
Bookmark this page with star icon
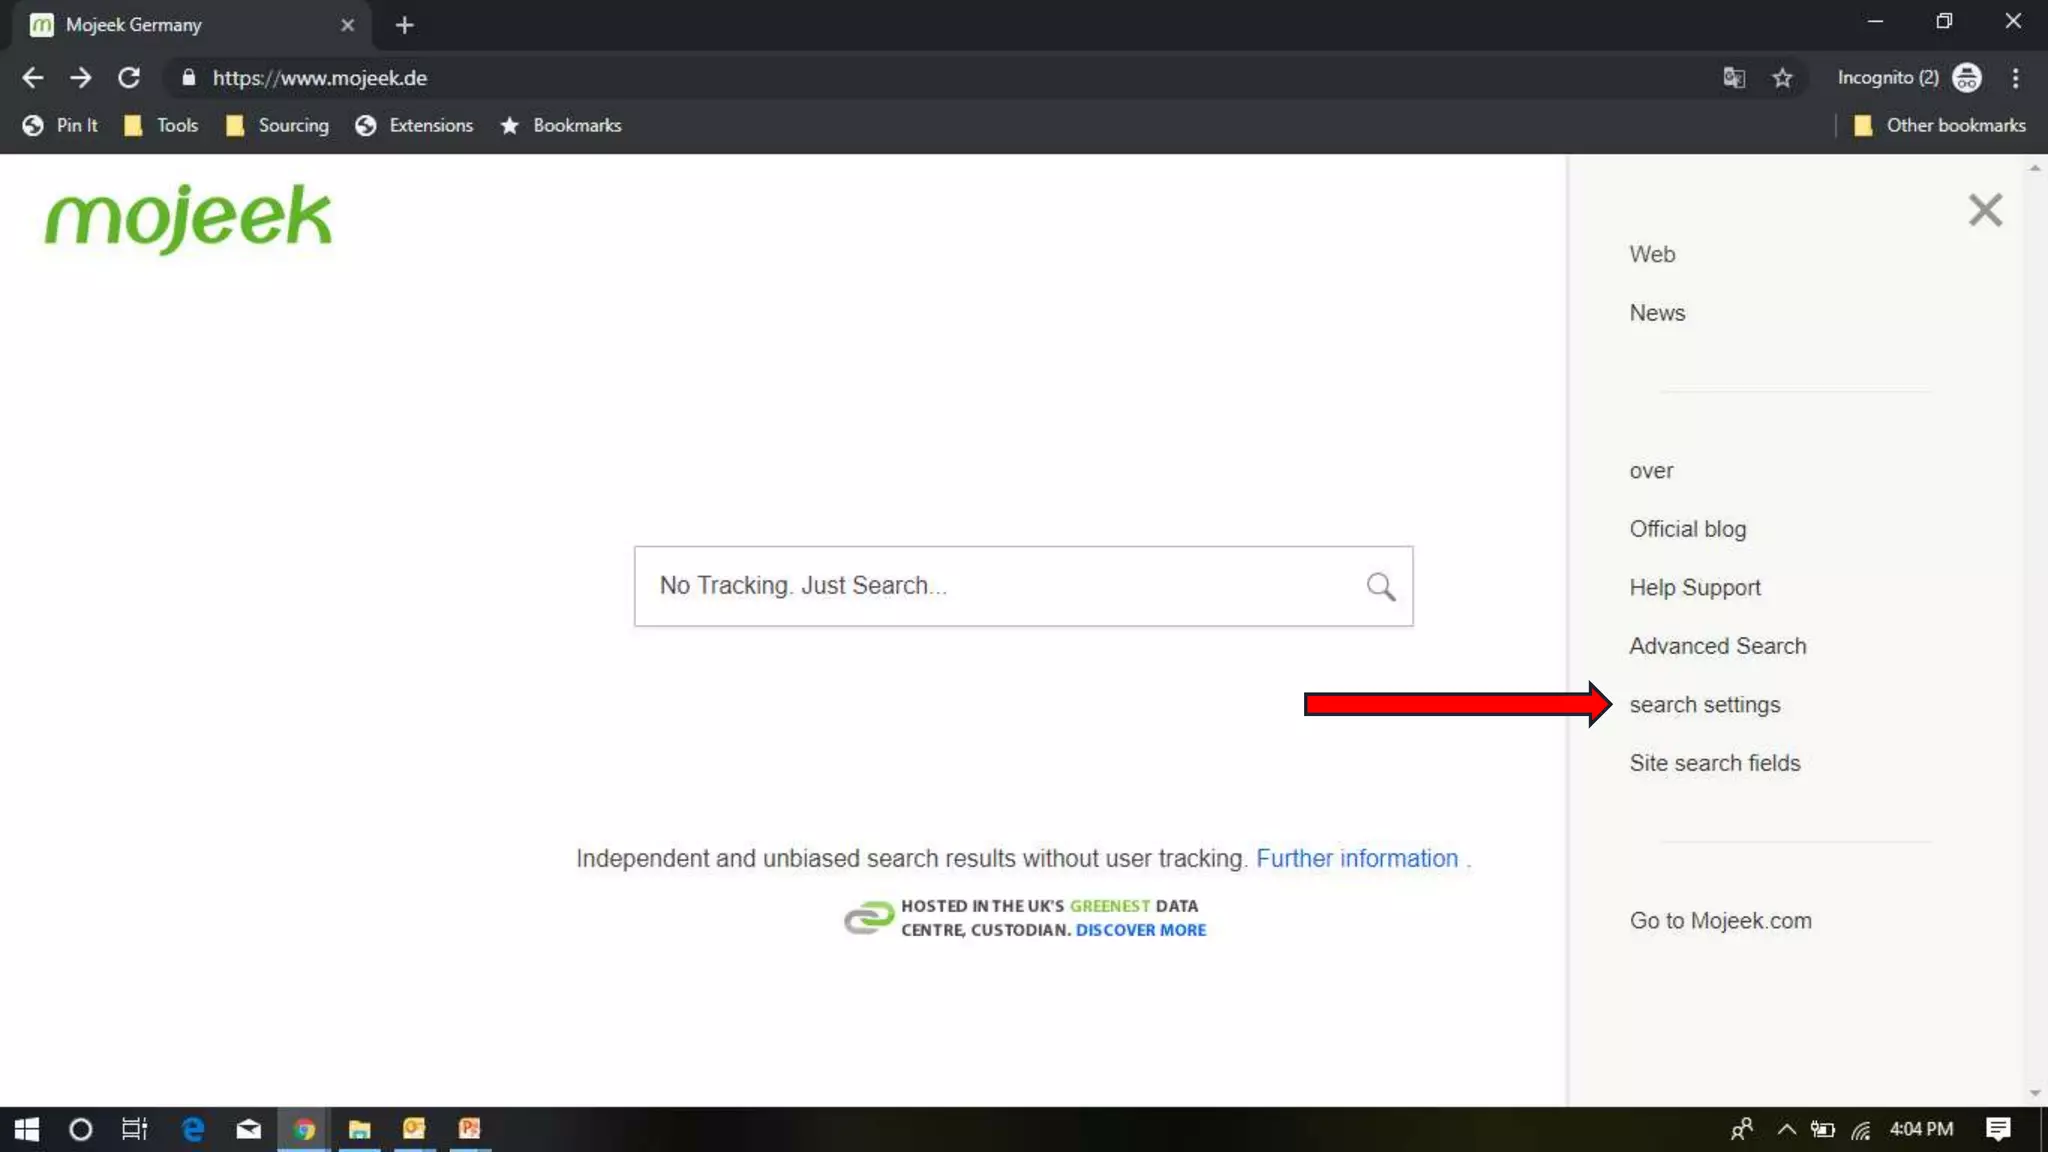[x=1782, y=78]
